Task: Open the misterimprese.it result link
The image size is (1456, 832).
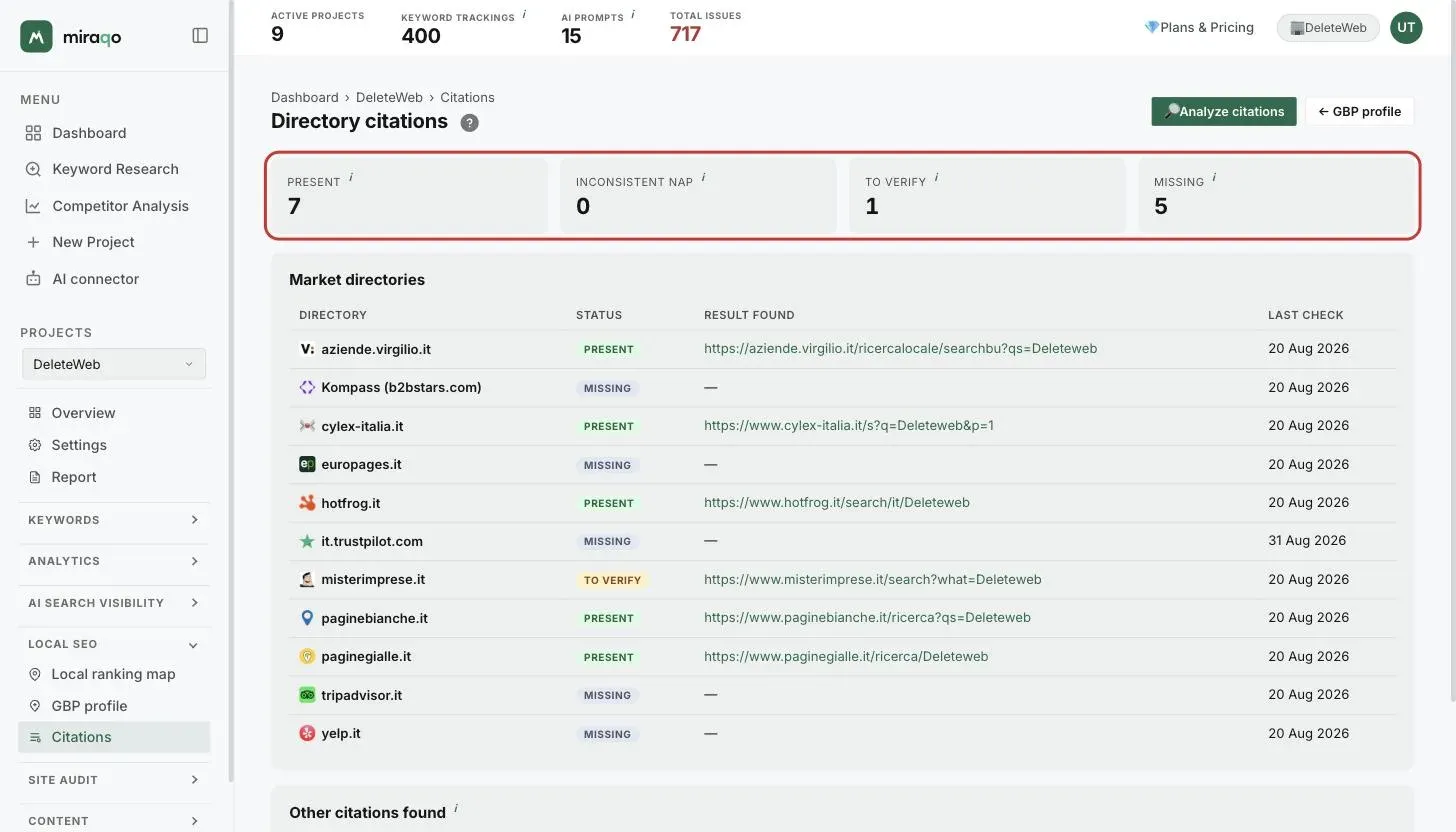Action: 873,580
